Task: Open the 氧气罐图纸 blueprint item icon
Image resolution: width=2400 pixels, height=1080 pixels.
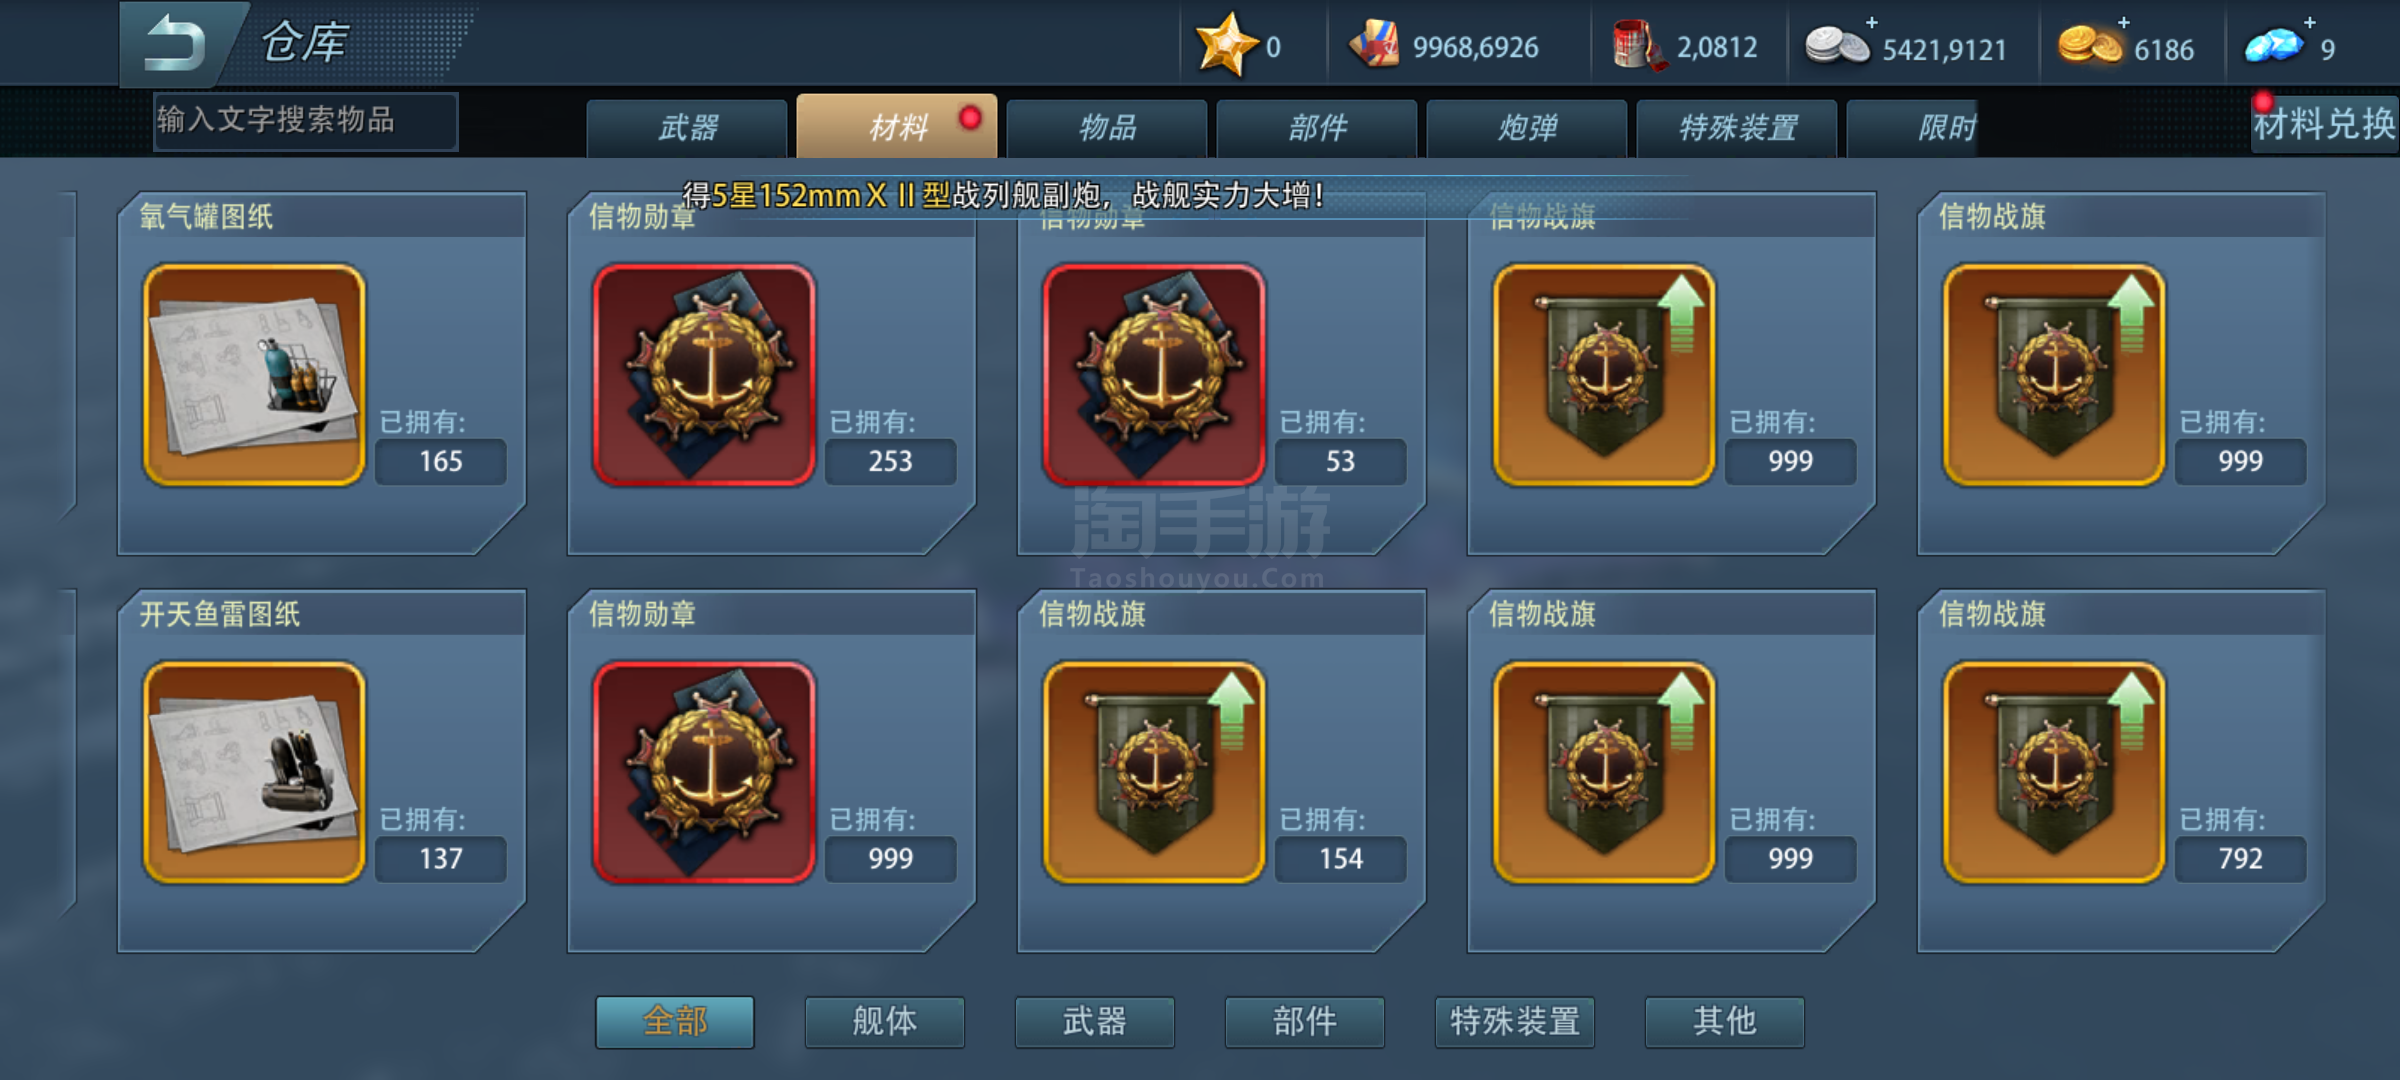Action: tap(254, 375)
